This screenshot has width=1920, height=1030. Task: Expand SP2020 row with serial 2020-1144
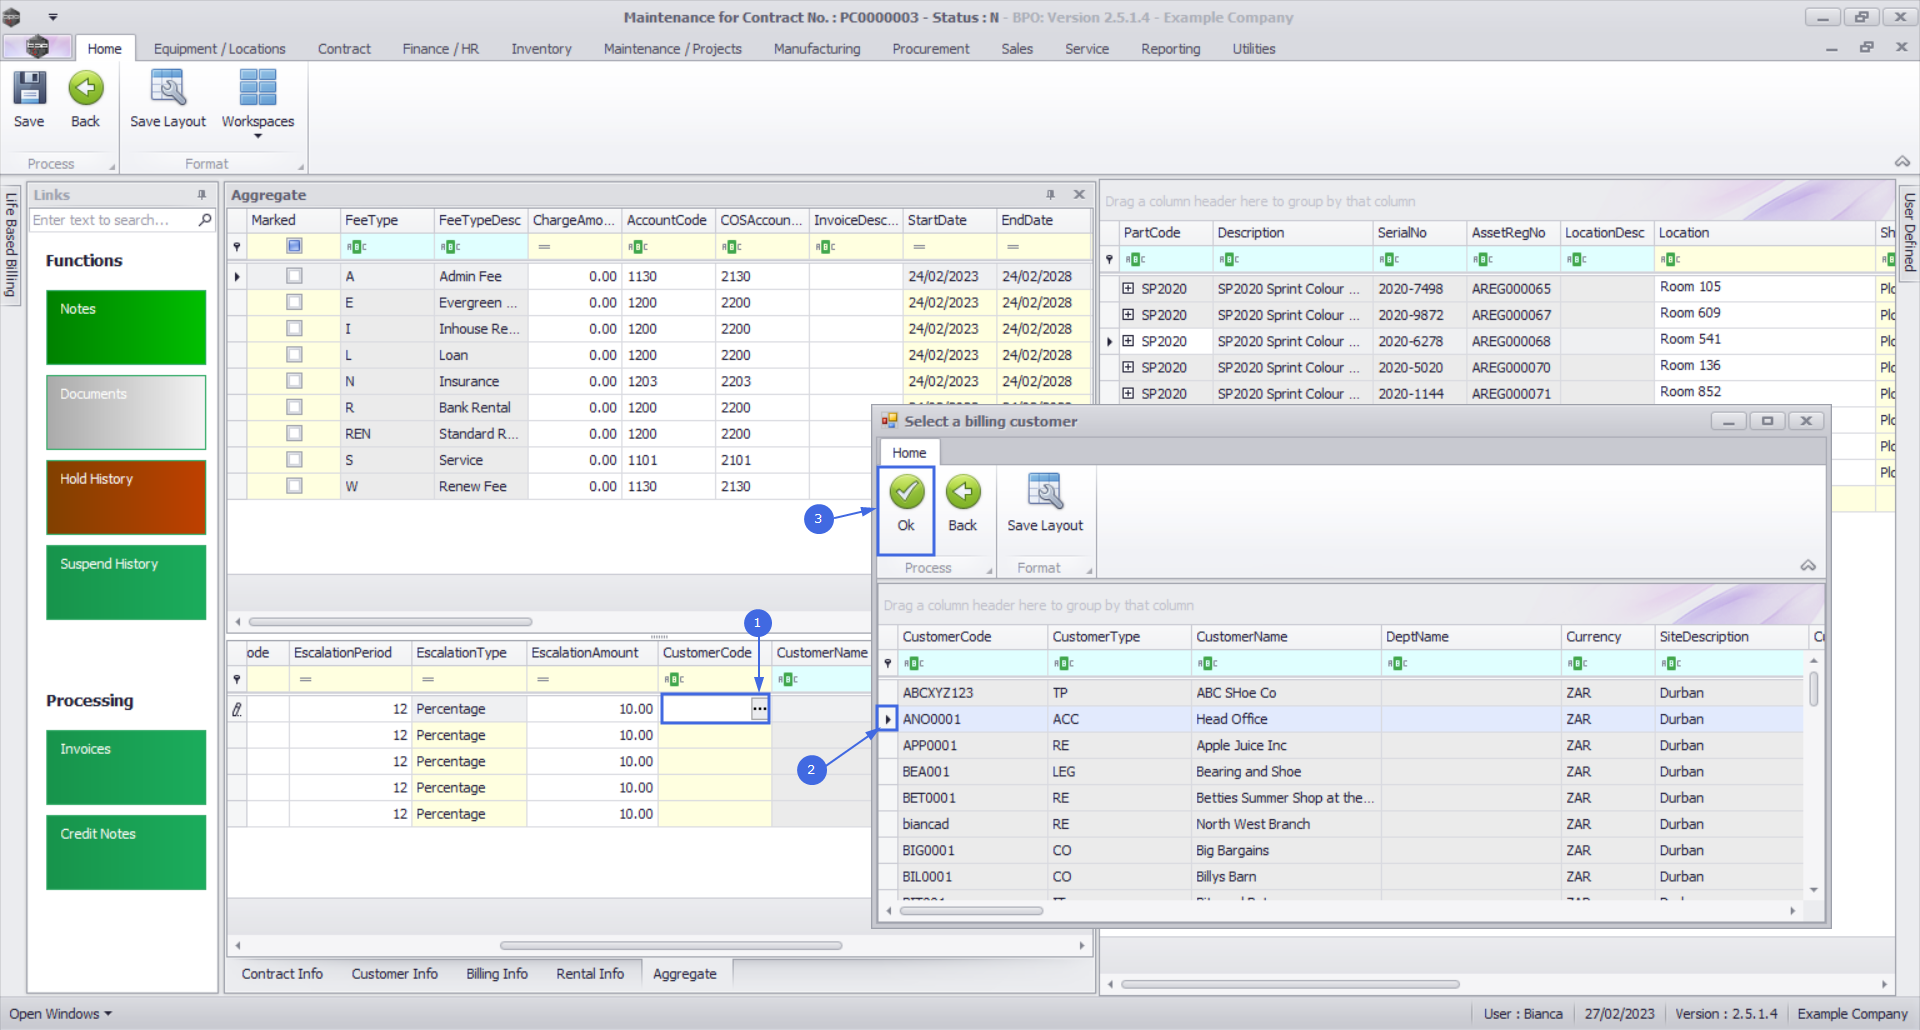pos(1128,394)
